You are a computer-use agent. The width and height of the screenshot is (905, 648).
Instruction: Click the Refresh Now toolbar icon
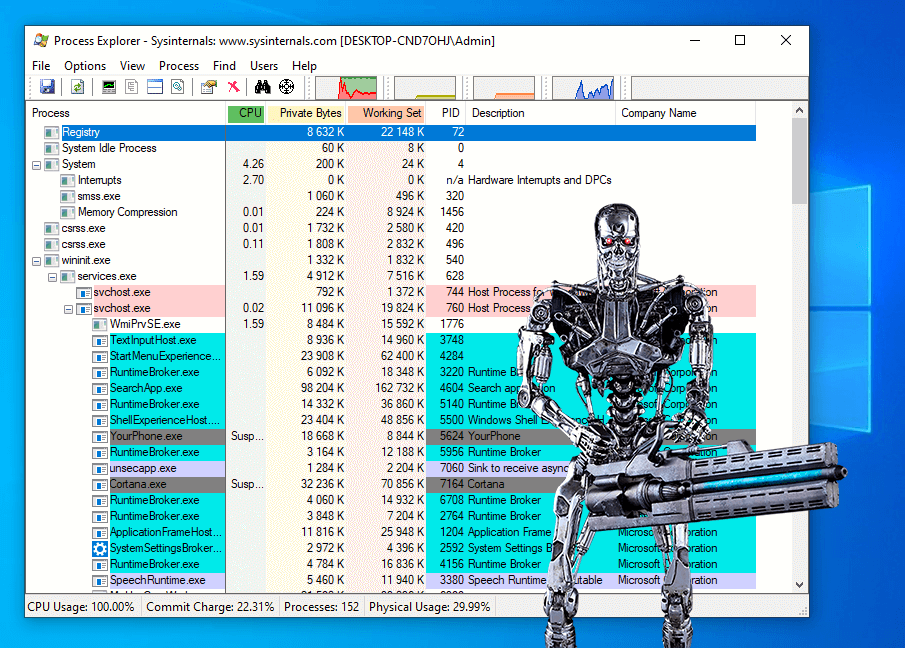click(77, 88)
